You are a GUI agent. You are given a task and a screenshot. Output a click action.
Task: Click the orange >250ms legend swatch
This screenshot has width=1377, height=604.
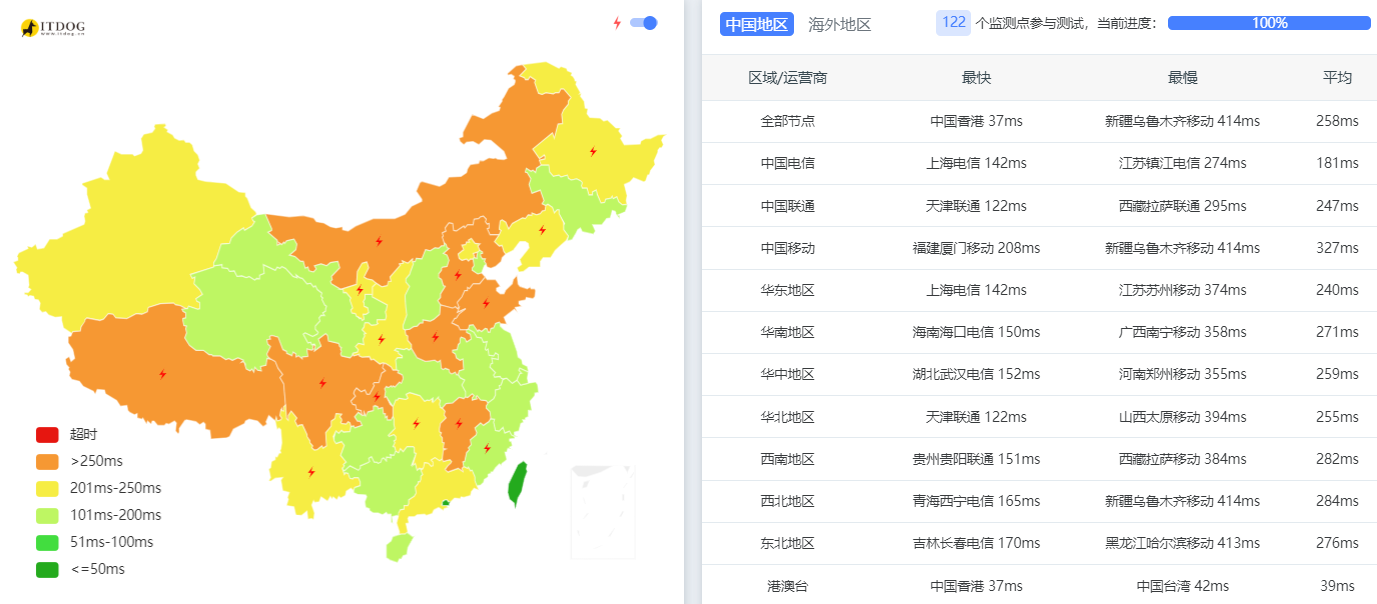[47, 462]
